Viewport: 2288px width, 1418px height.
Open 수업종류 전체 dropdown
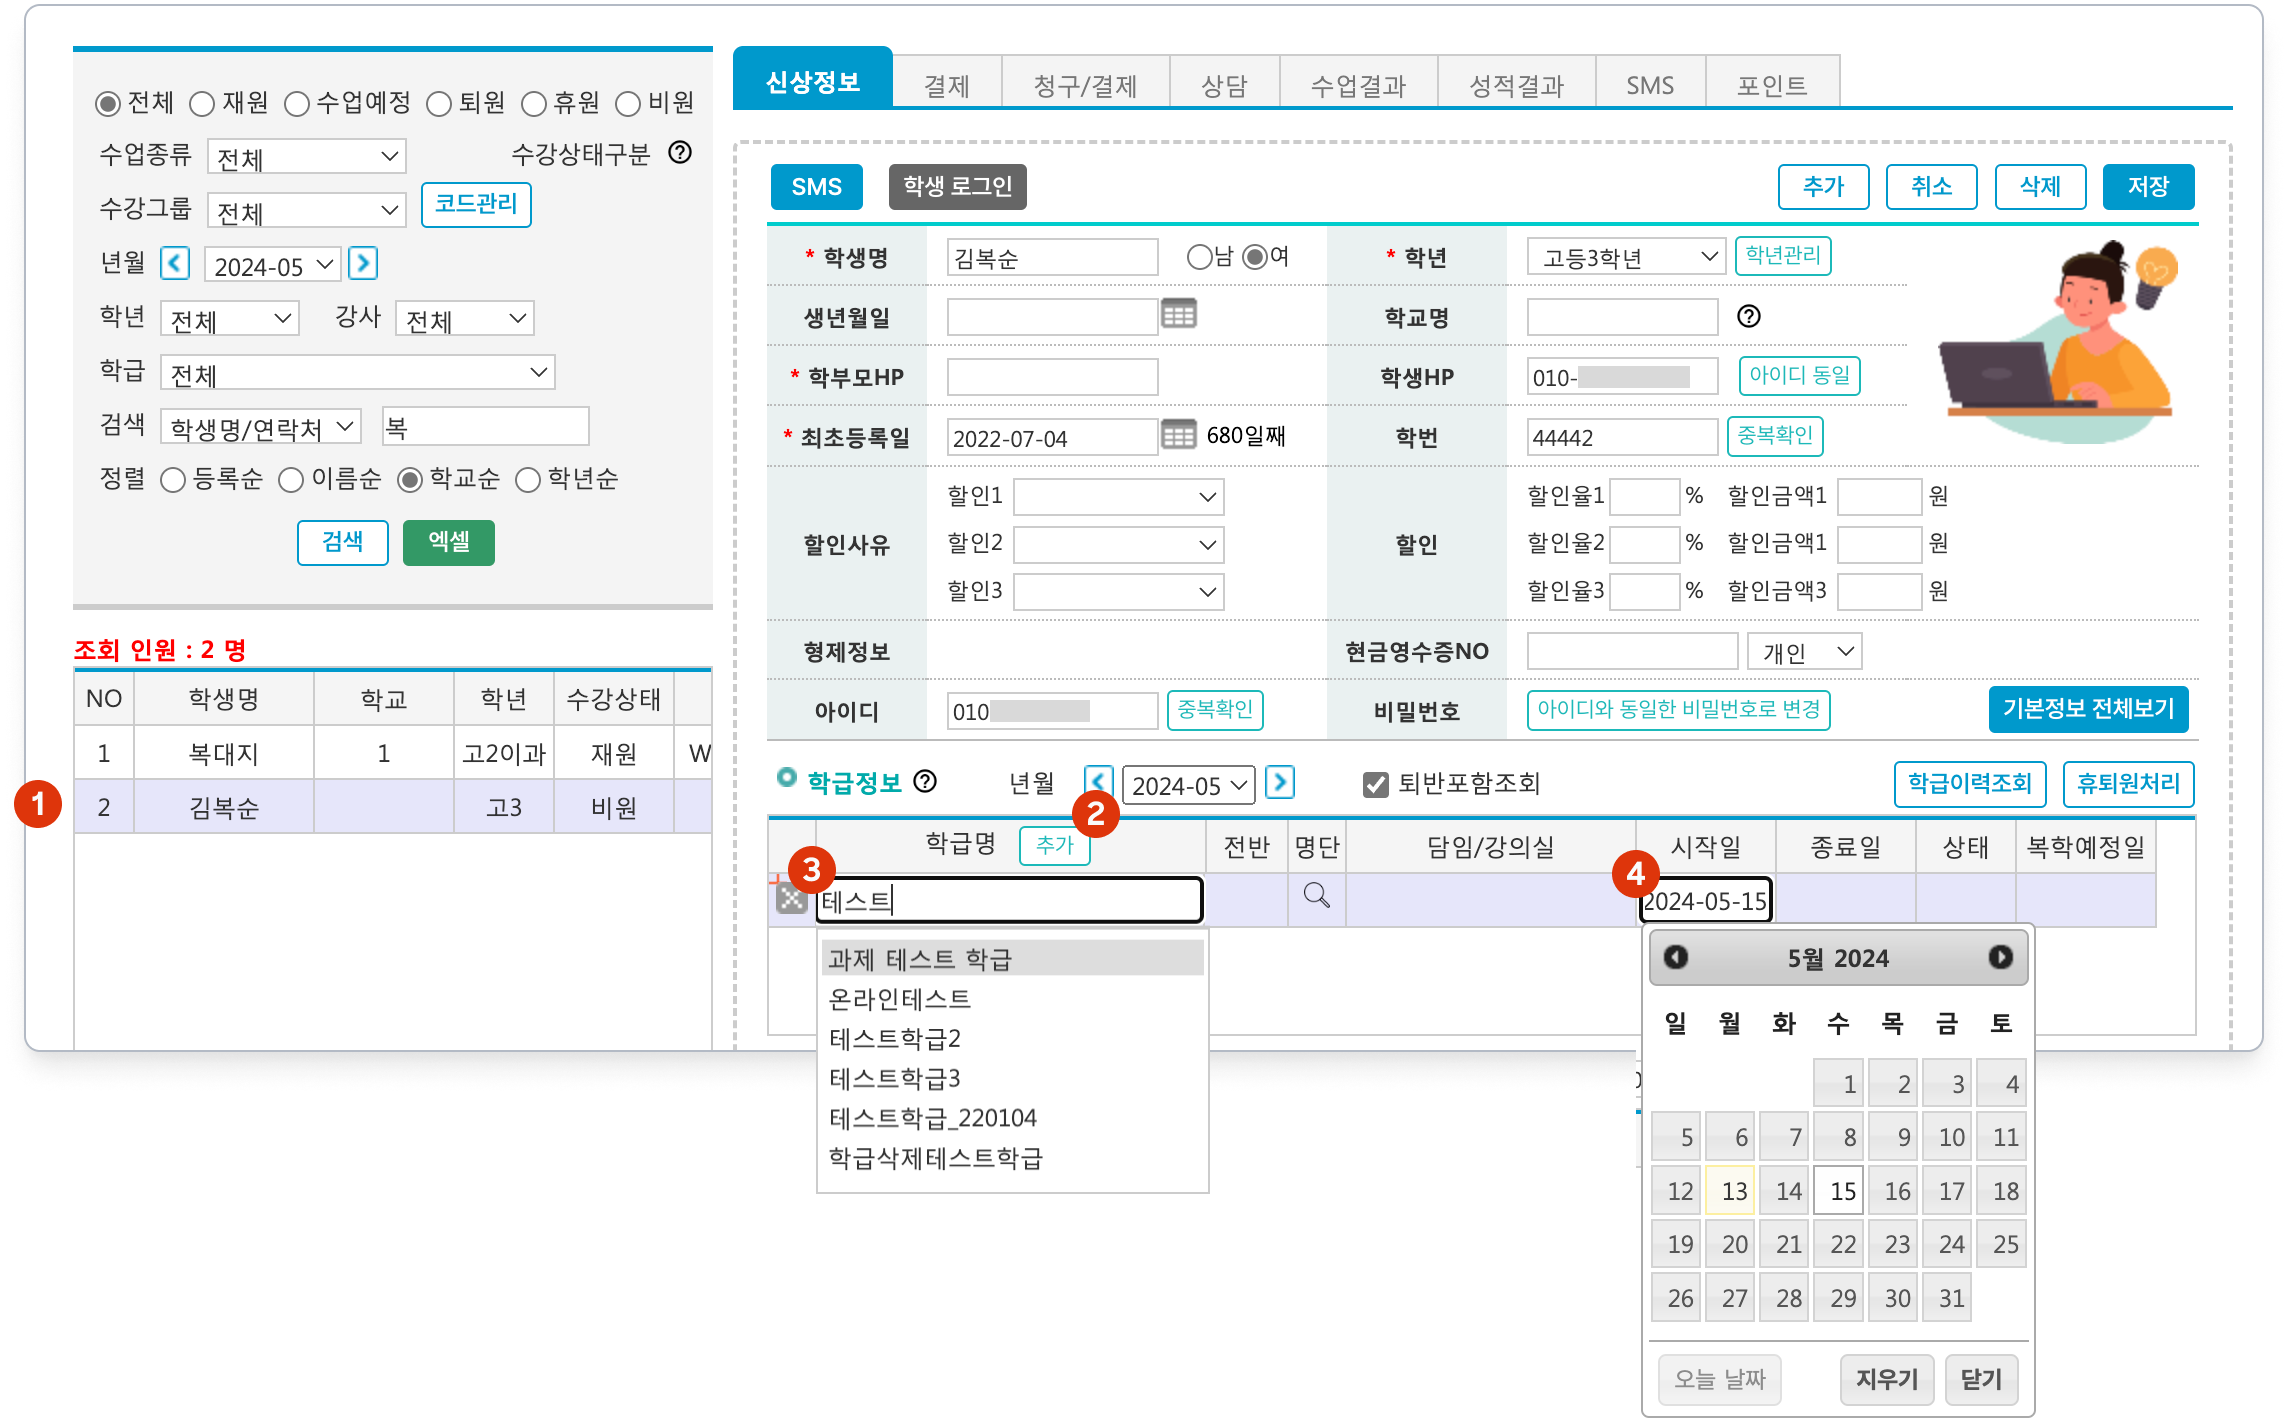(306, 157)
